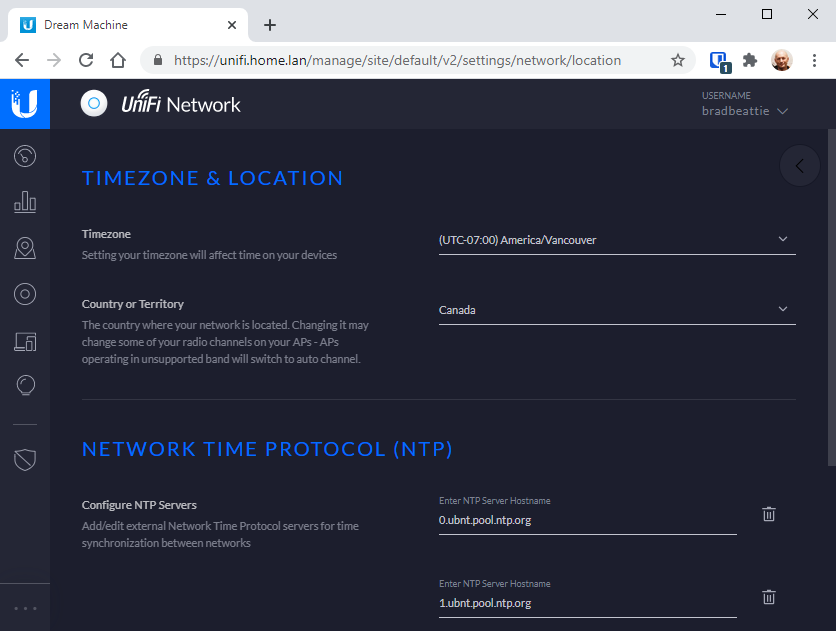Go to the browser home page
836x631 pixels.
click(x=118, y=60)
